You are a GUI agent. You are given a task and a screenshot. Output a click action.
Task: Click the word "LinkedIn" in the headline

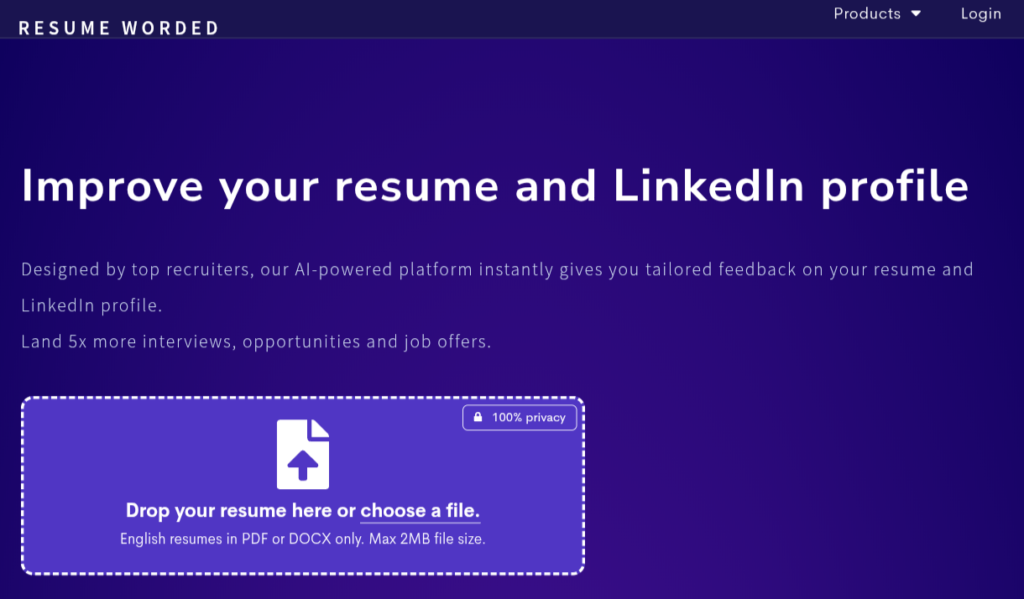[x=709, y=186]
